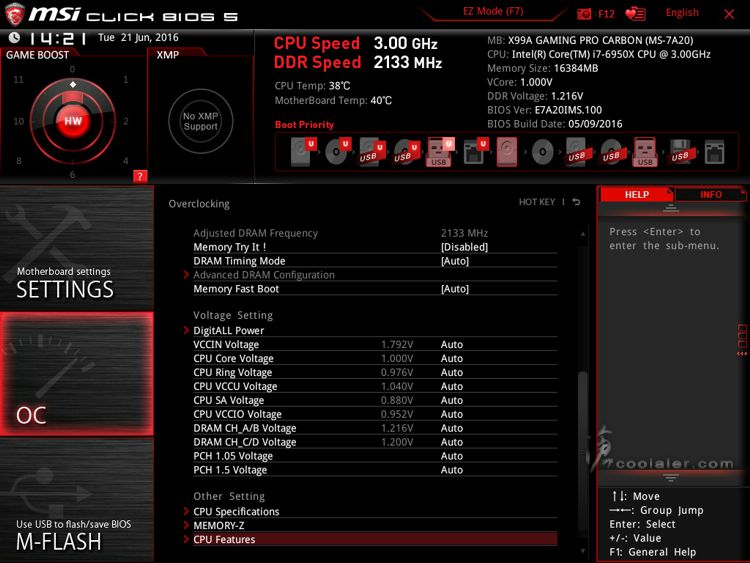Open the Game Boost red question mark help
Viewport: 750px width, 563px height.
point(140,176)
